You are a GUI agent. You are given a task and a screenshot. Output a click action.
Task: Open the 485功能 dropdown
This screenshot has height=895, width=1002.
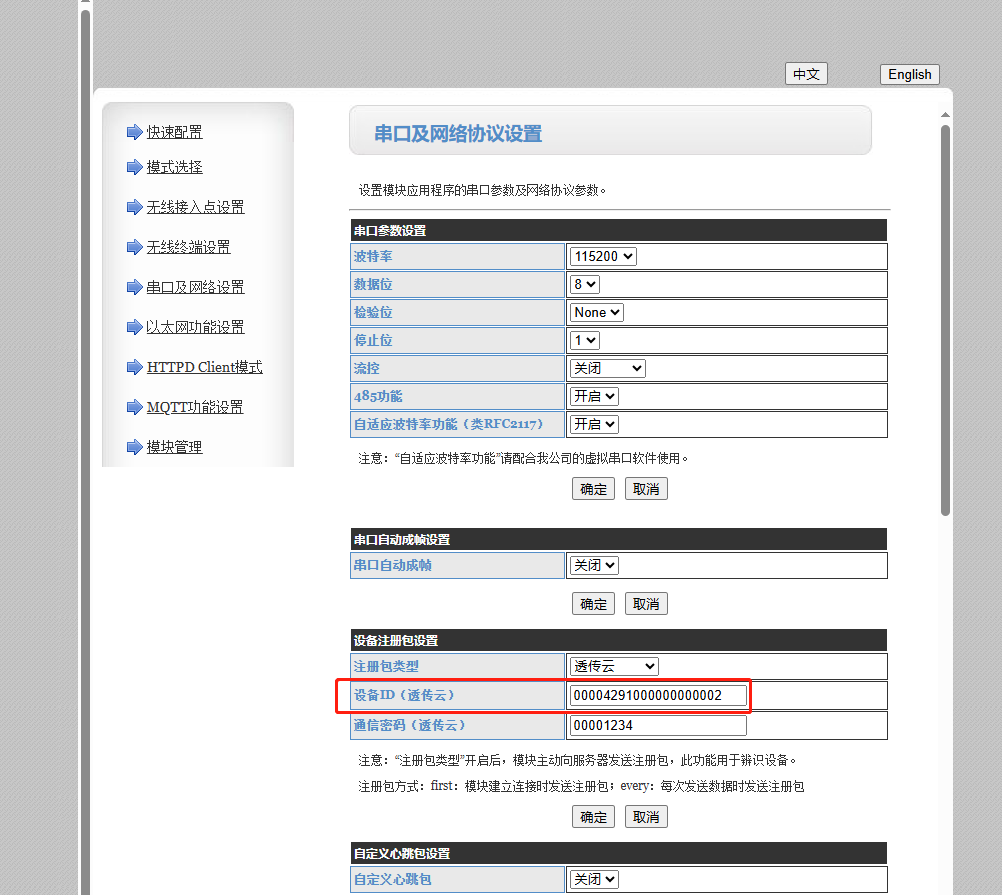tap(594, 396)
